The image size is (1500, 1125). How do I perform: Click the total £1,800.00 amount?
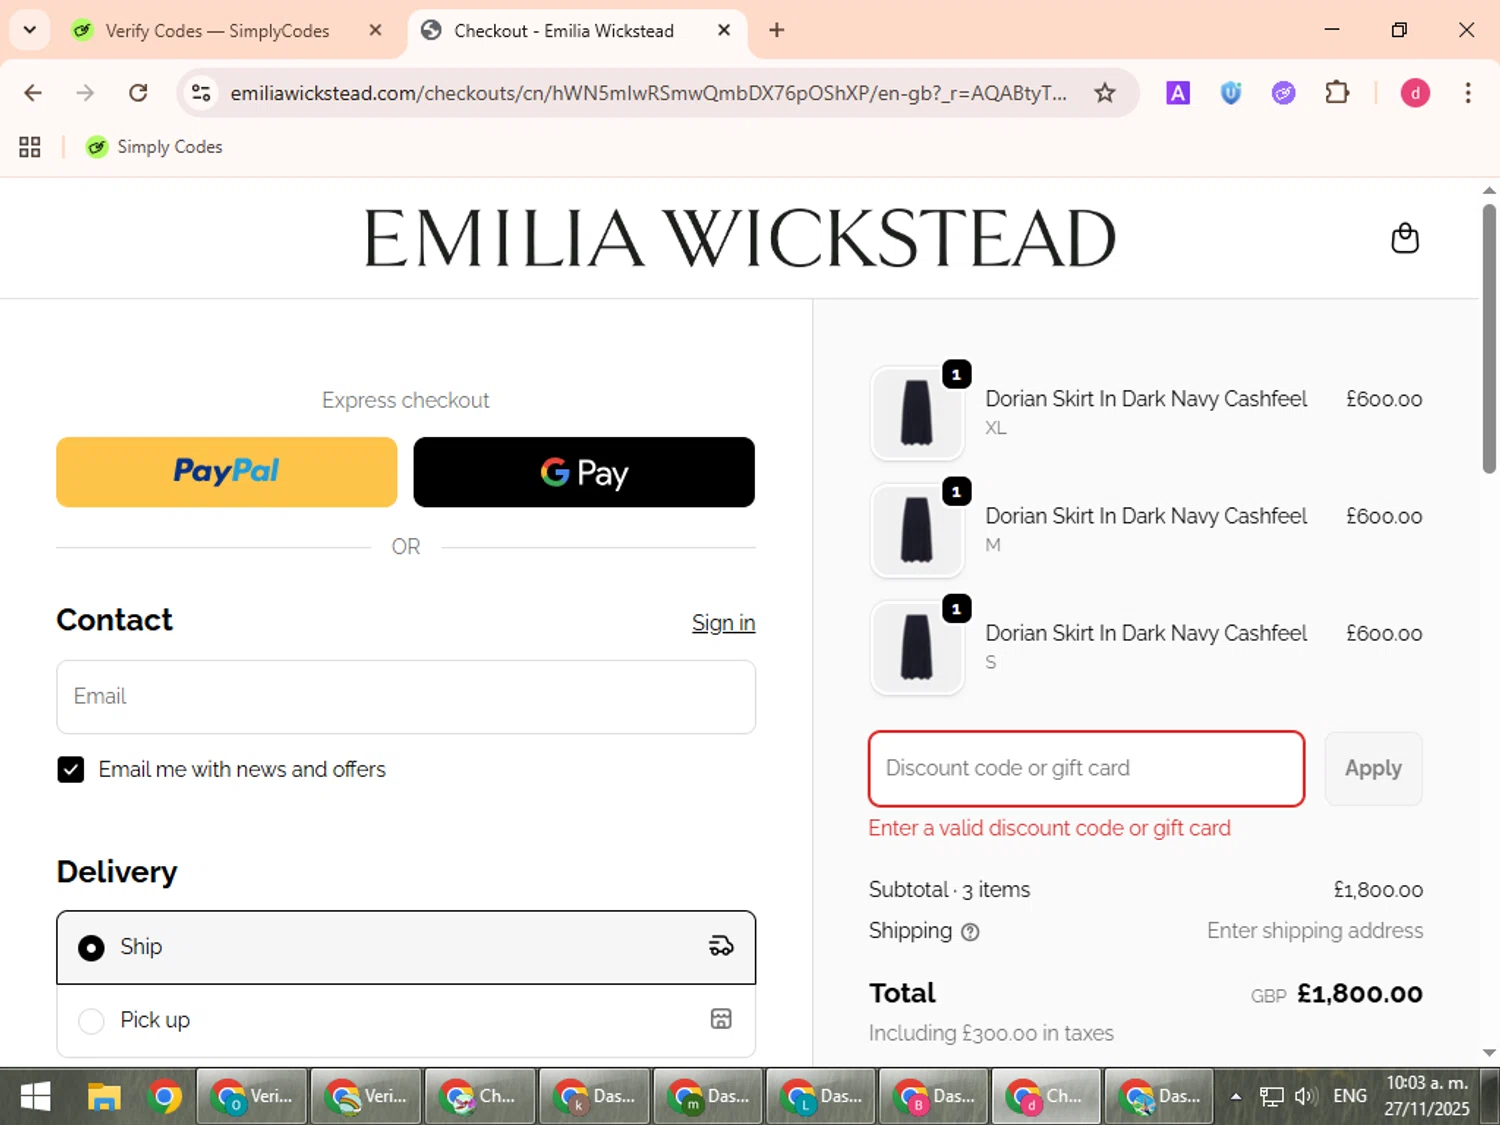(x=1360, y=994)
